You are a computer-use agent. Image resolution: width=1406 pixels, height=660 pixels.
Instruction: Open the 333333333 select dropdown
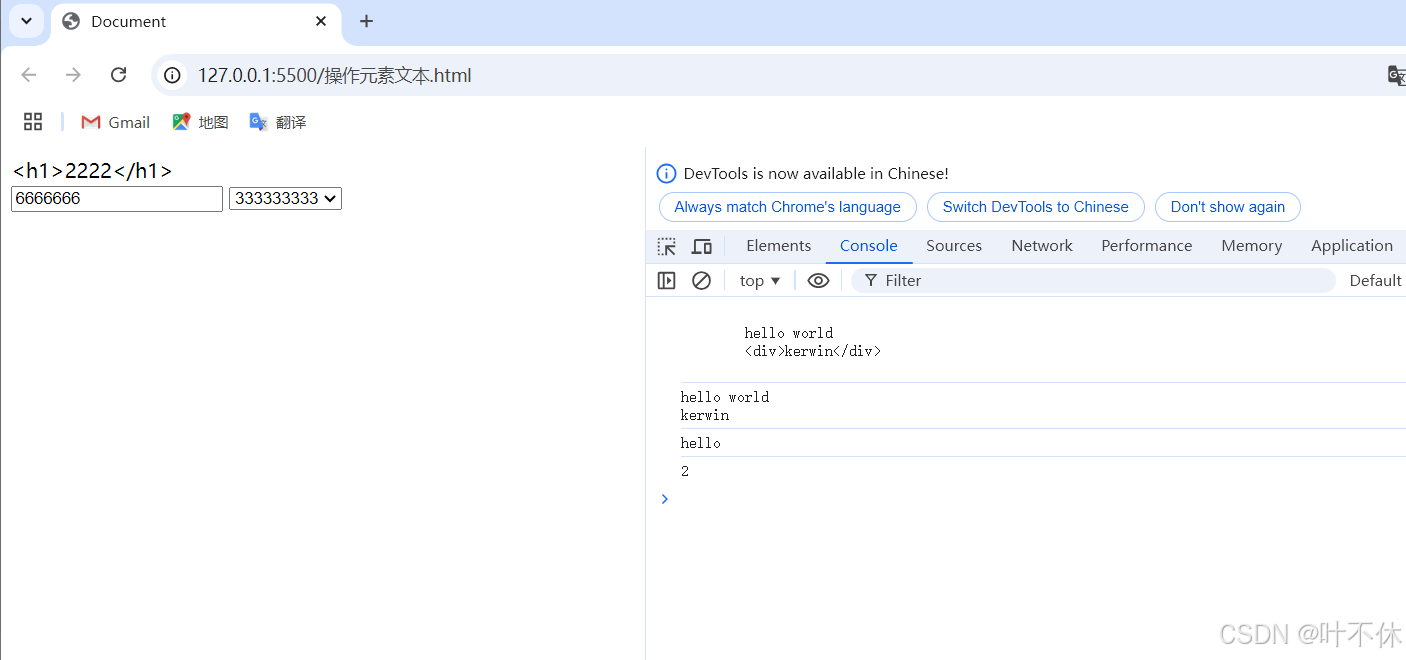click(285, 198)
